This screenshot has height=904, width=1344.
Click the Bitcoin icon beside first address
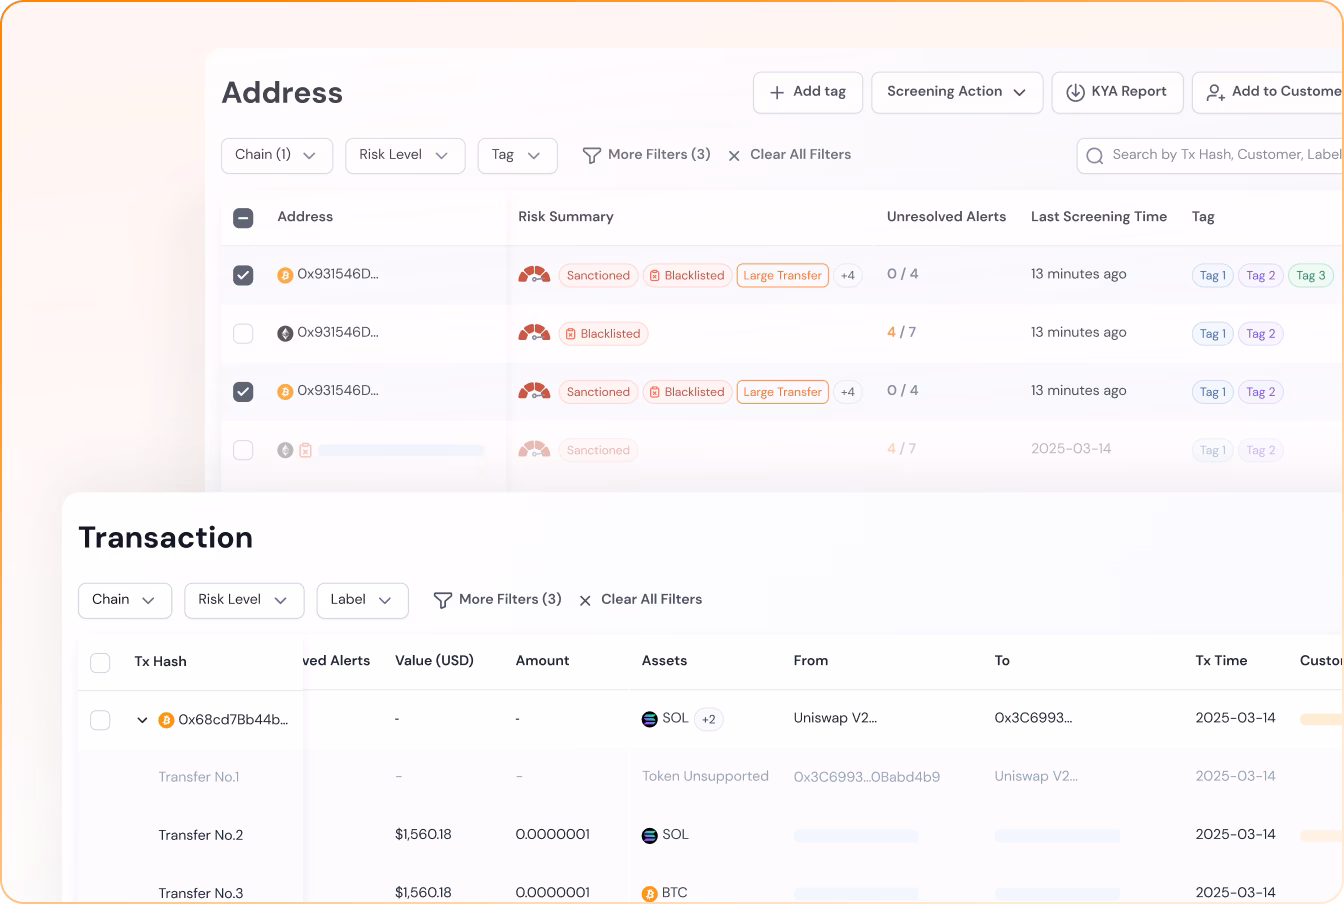[285, 275]
